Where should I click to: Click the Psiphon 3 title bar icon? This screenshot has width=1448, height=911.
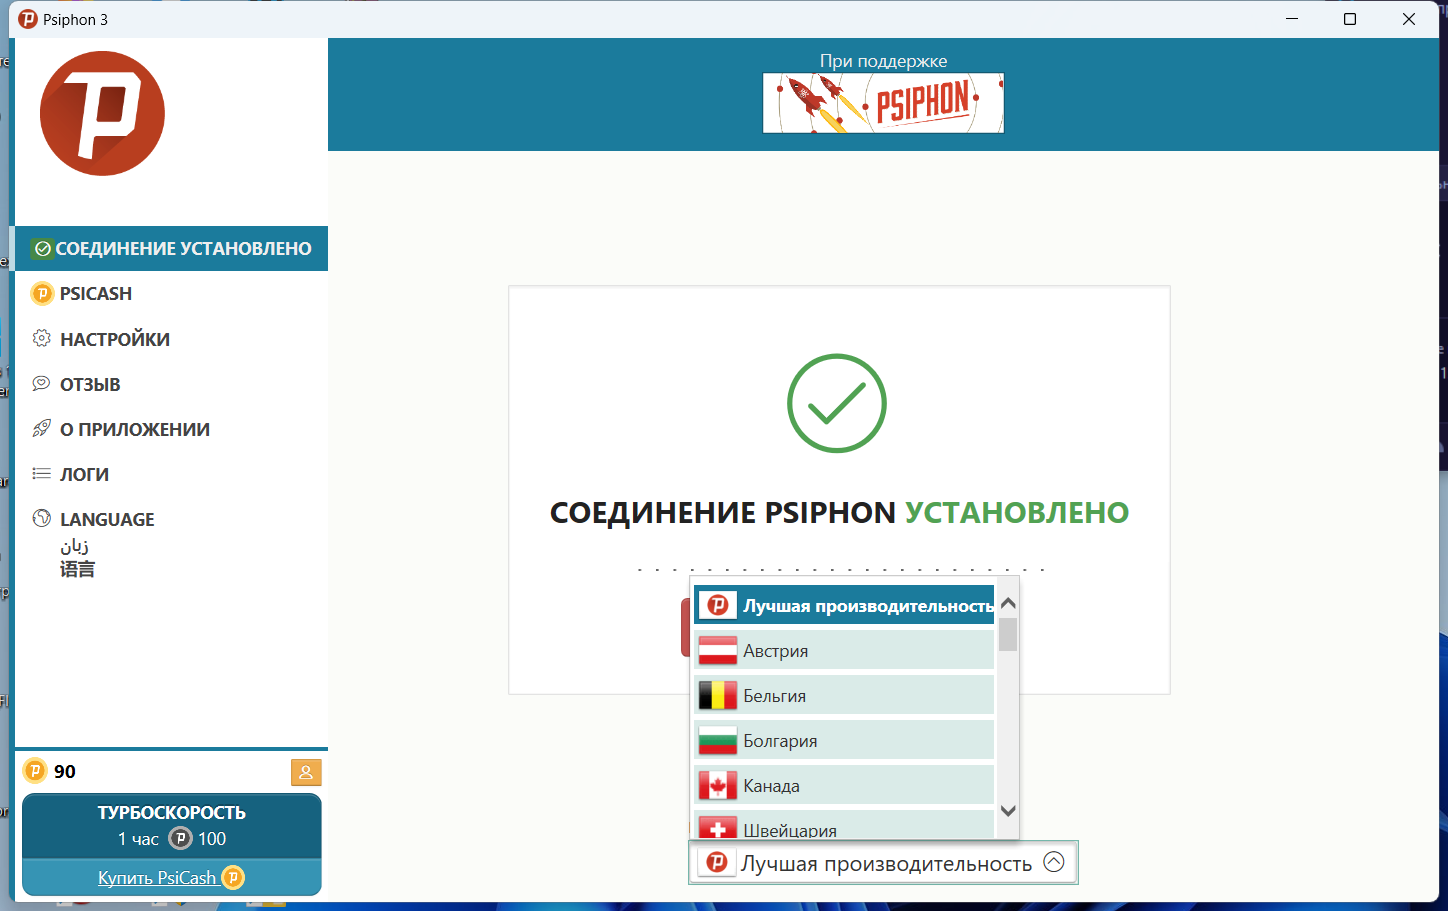[28, 19]
